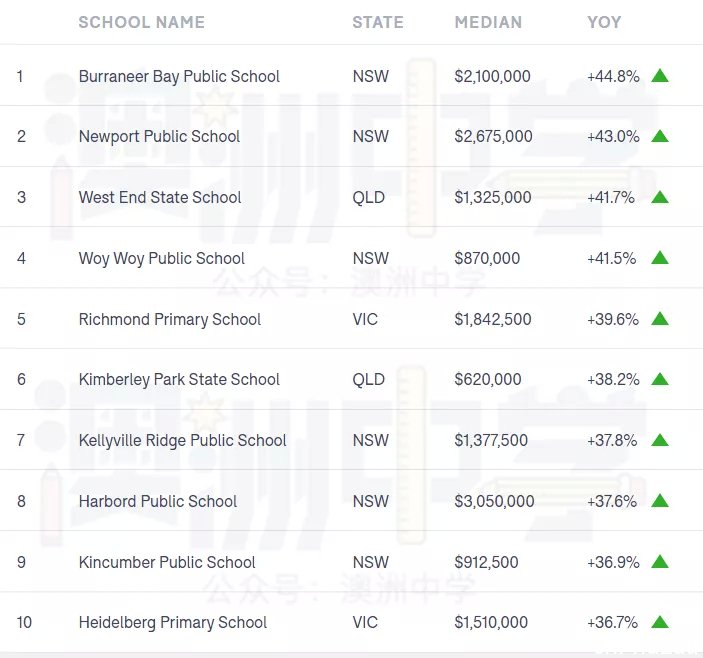Click the up arrow in Harbord Public row
703x658 pixels.
click(660, 501)
